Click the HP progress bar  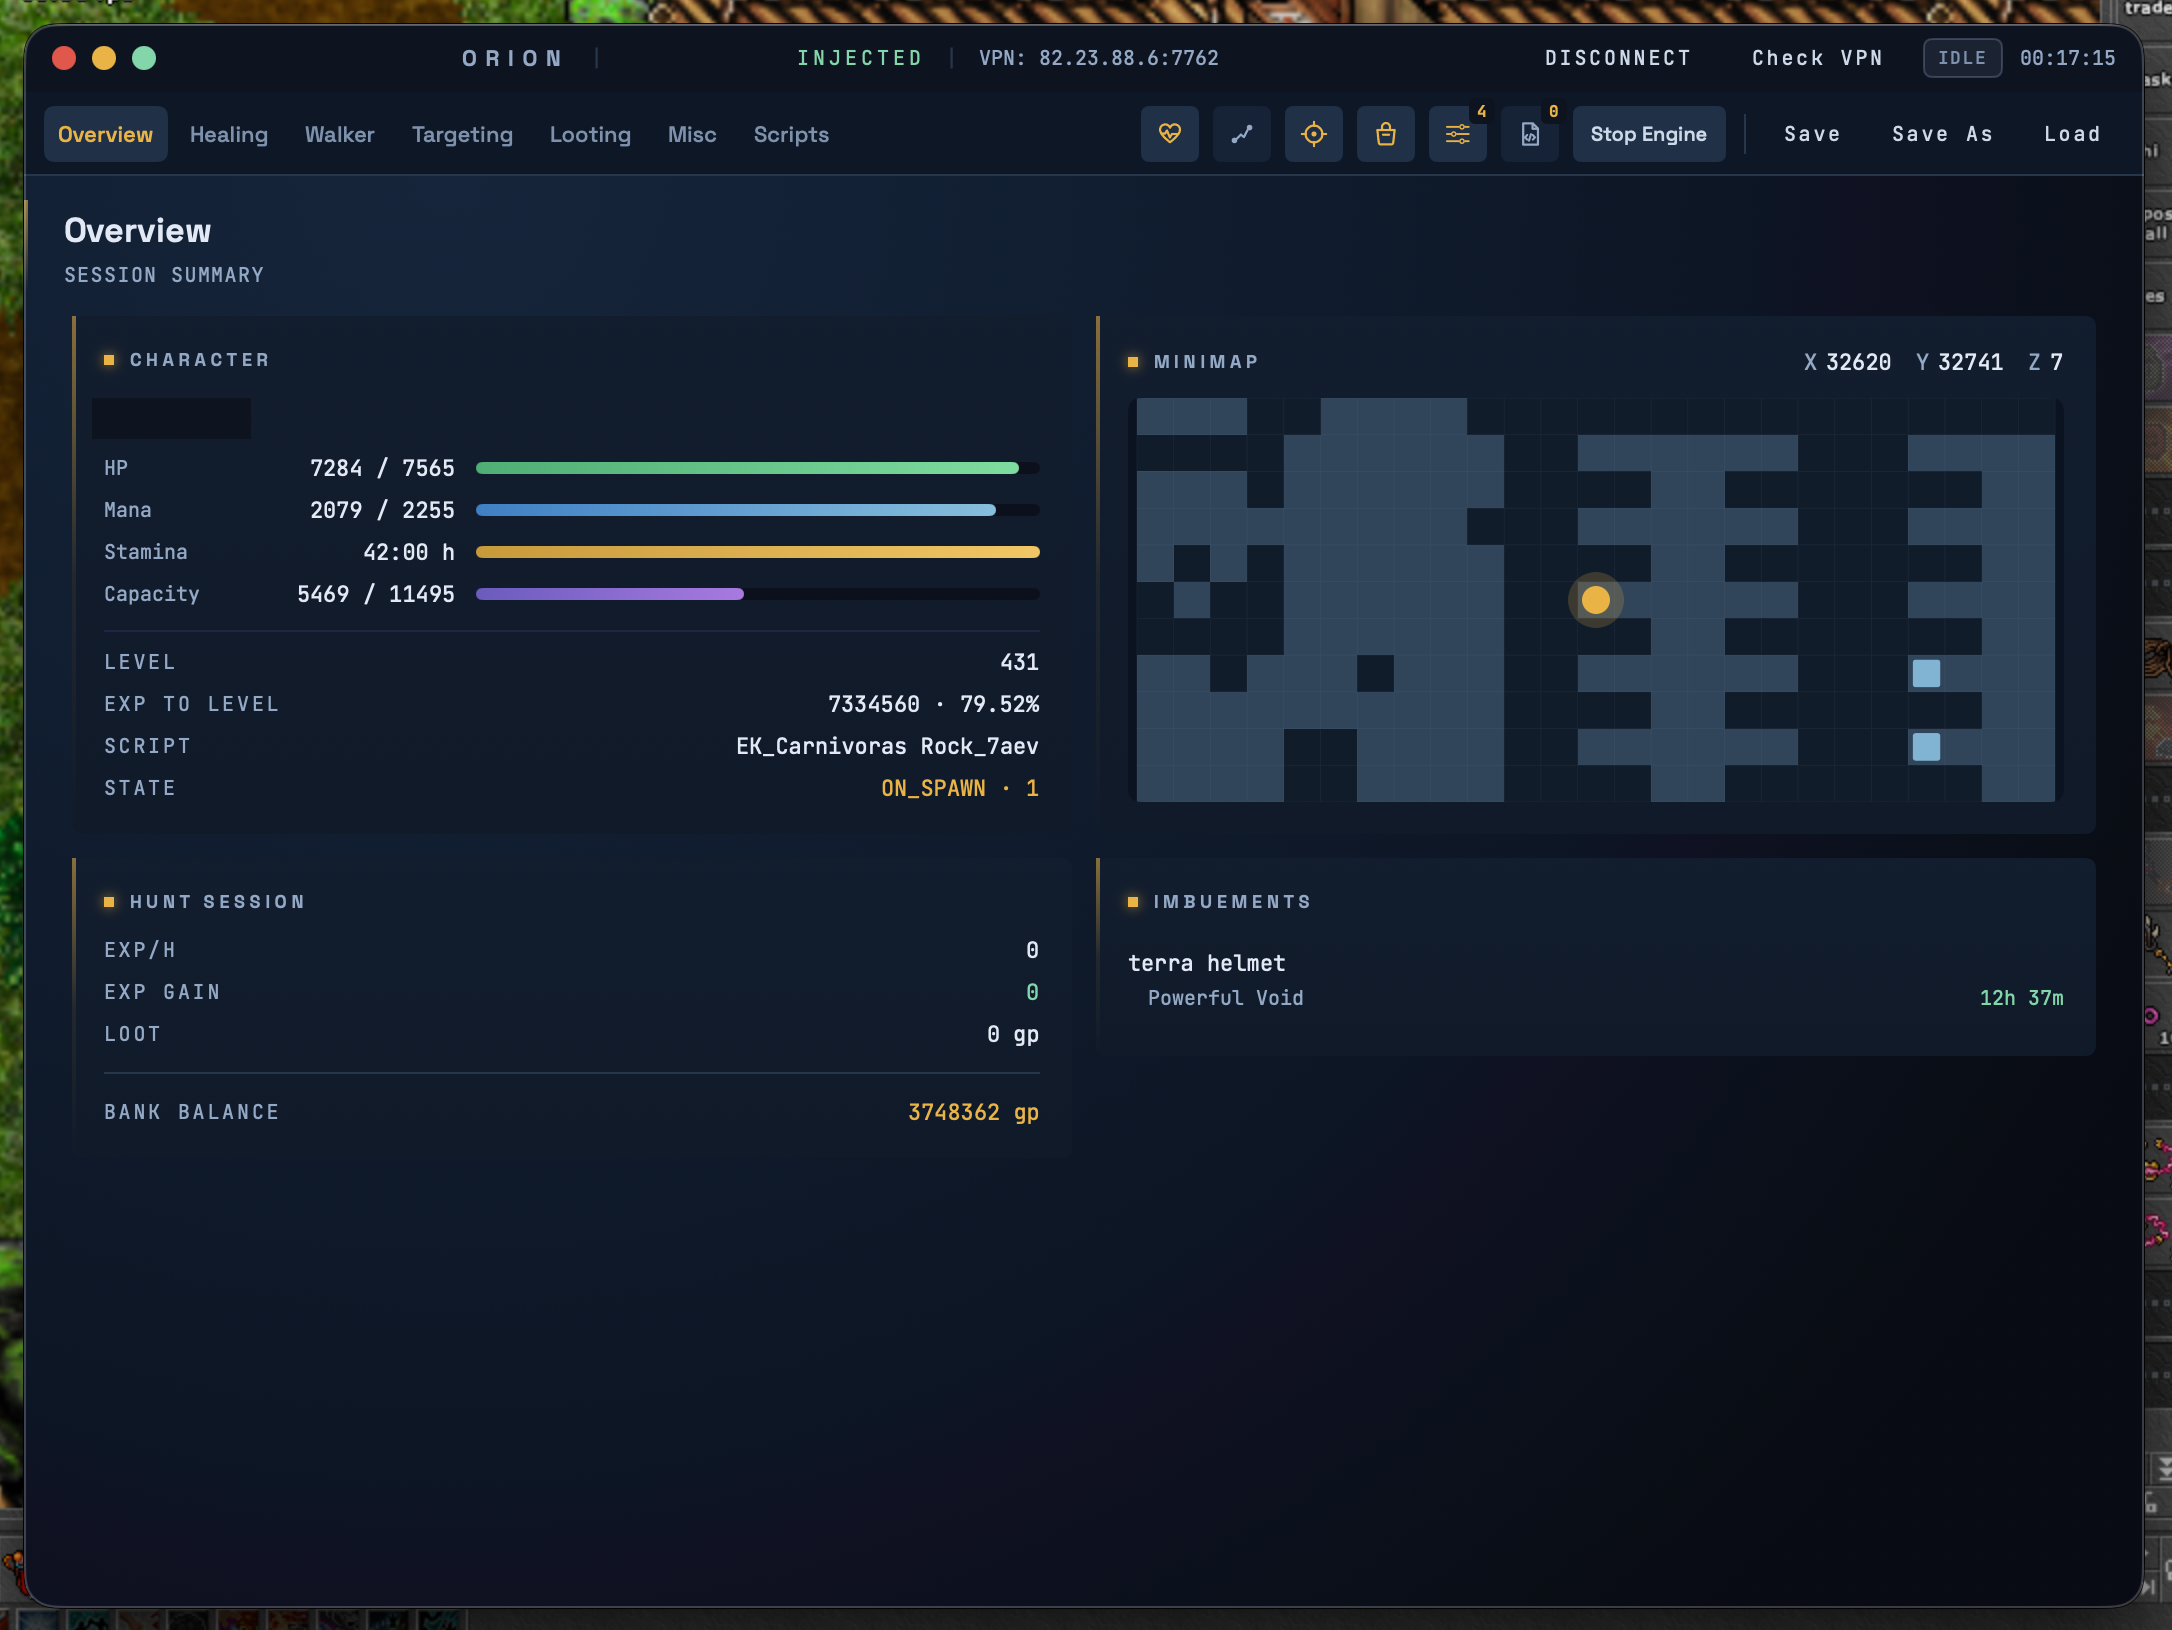point(757,468)
